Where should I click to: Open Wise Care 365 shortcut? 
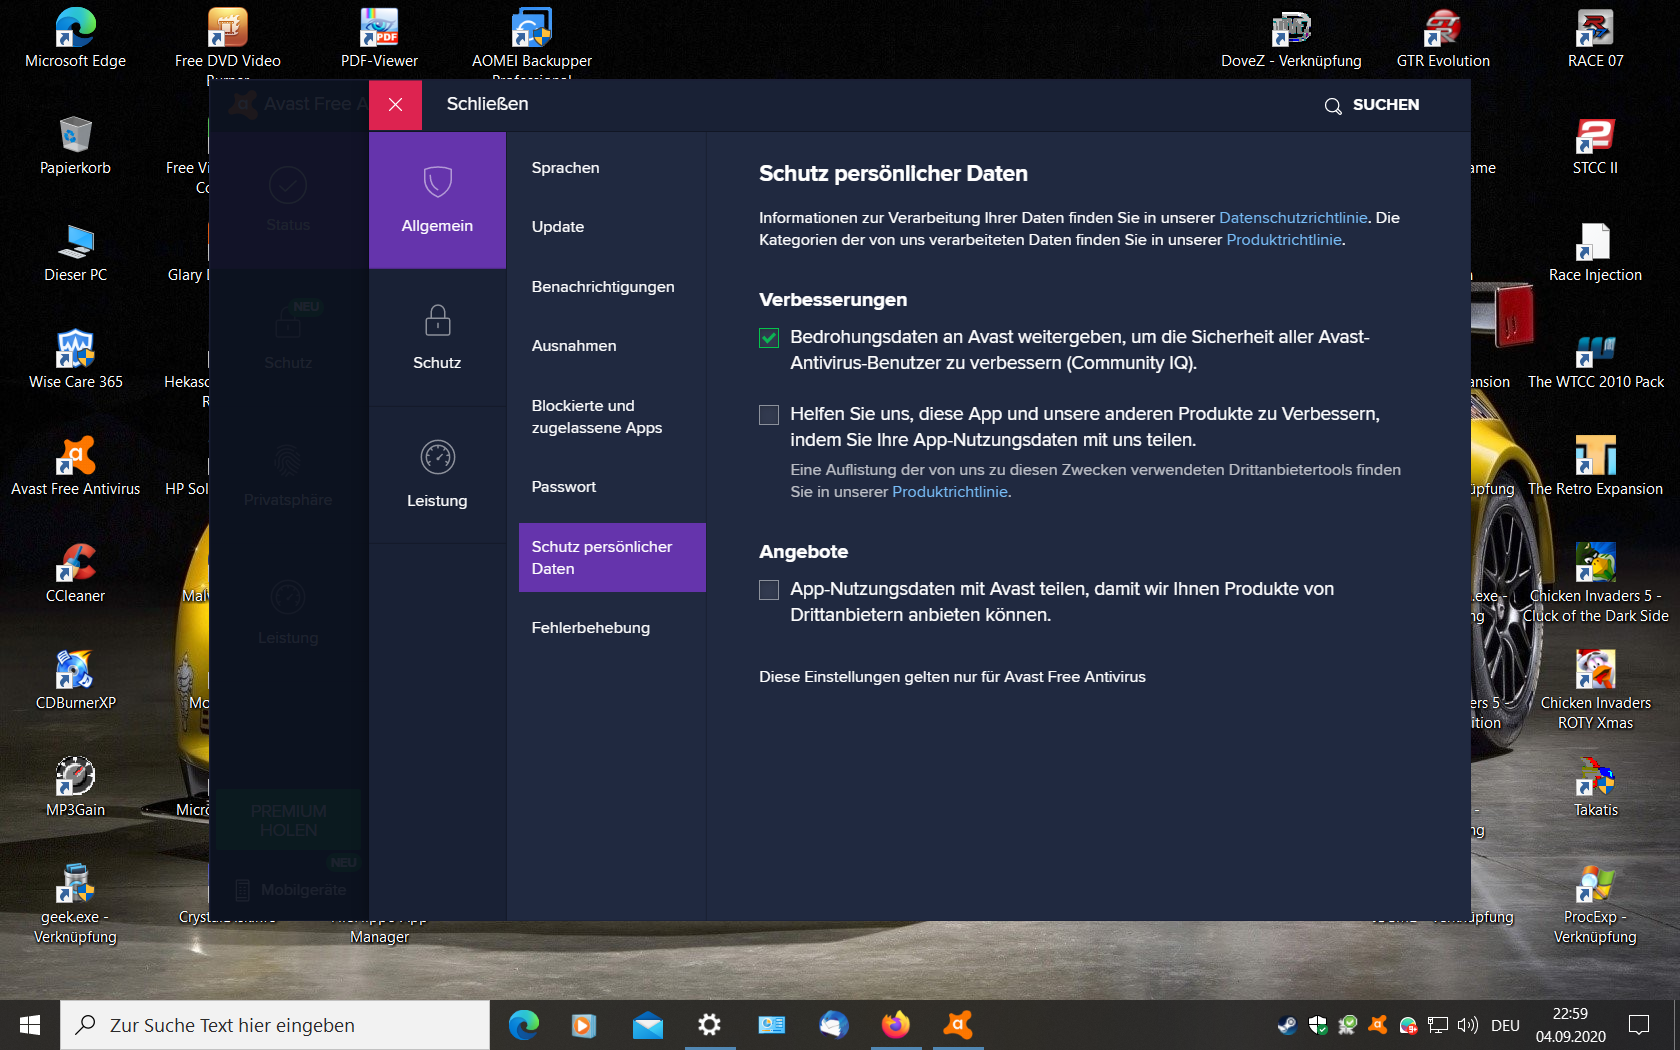pyautogui.click(x=76, y=359)
